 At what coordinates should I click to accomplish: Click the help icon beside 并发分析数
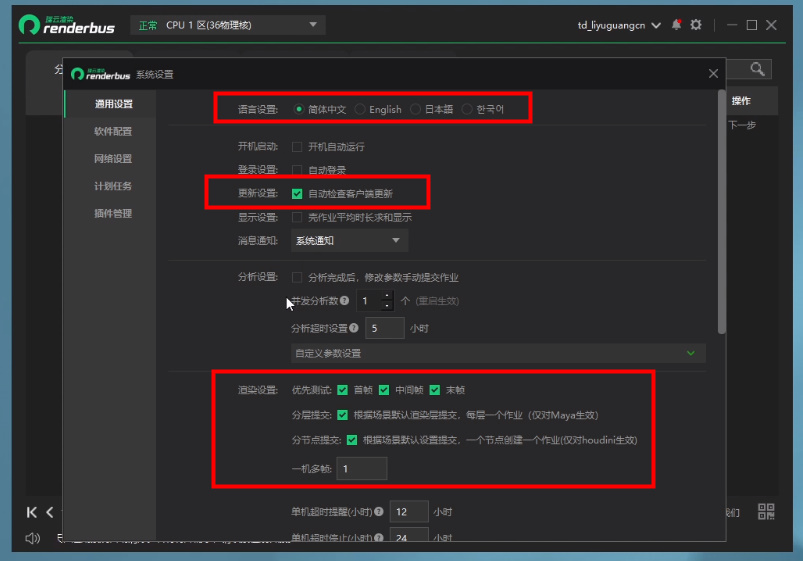344,301
